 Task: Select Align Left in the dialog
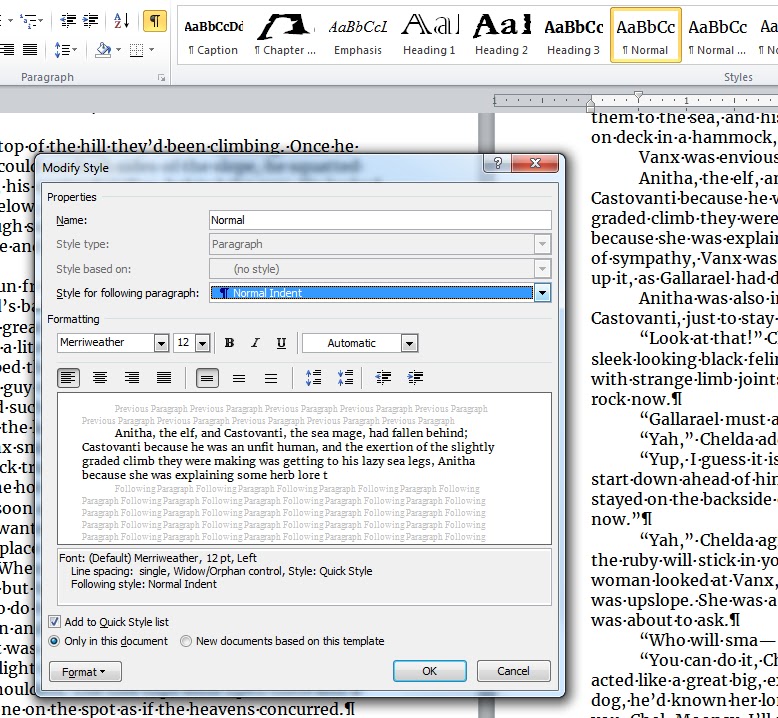(x=68, y=378)
